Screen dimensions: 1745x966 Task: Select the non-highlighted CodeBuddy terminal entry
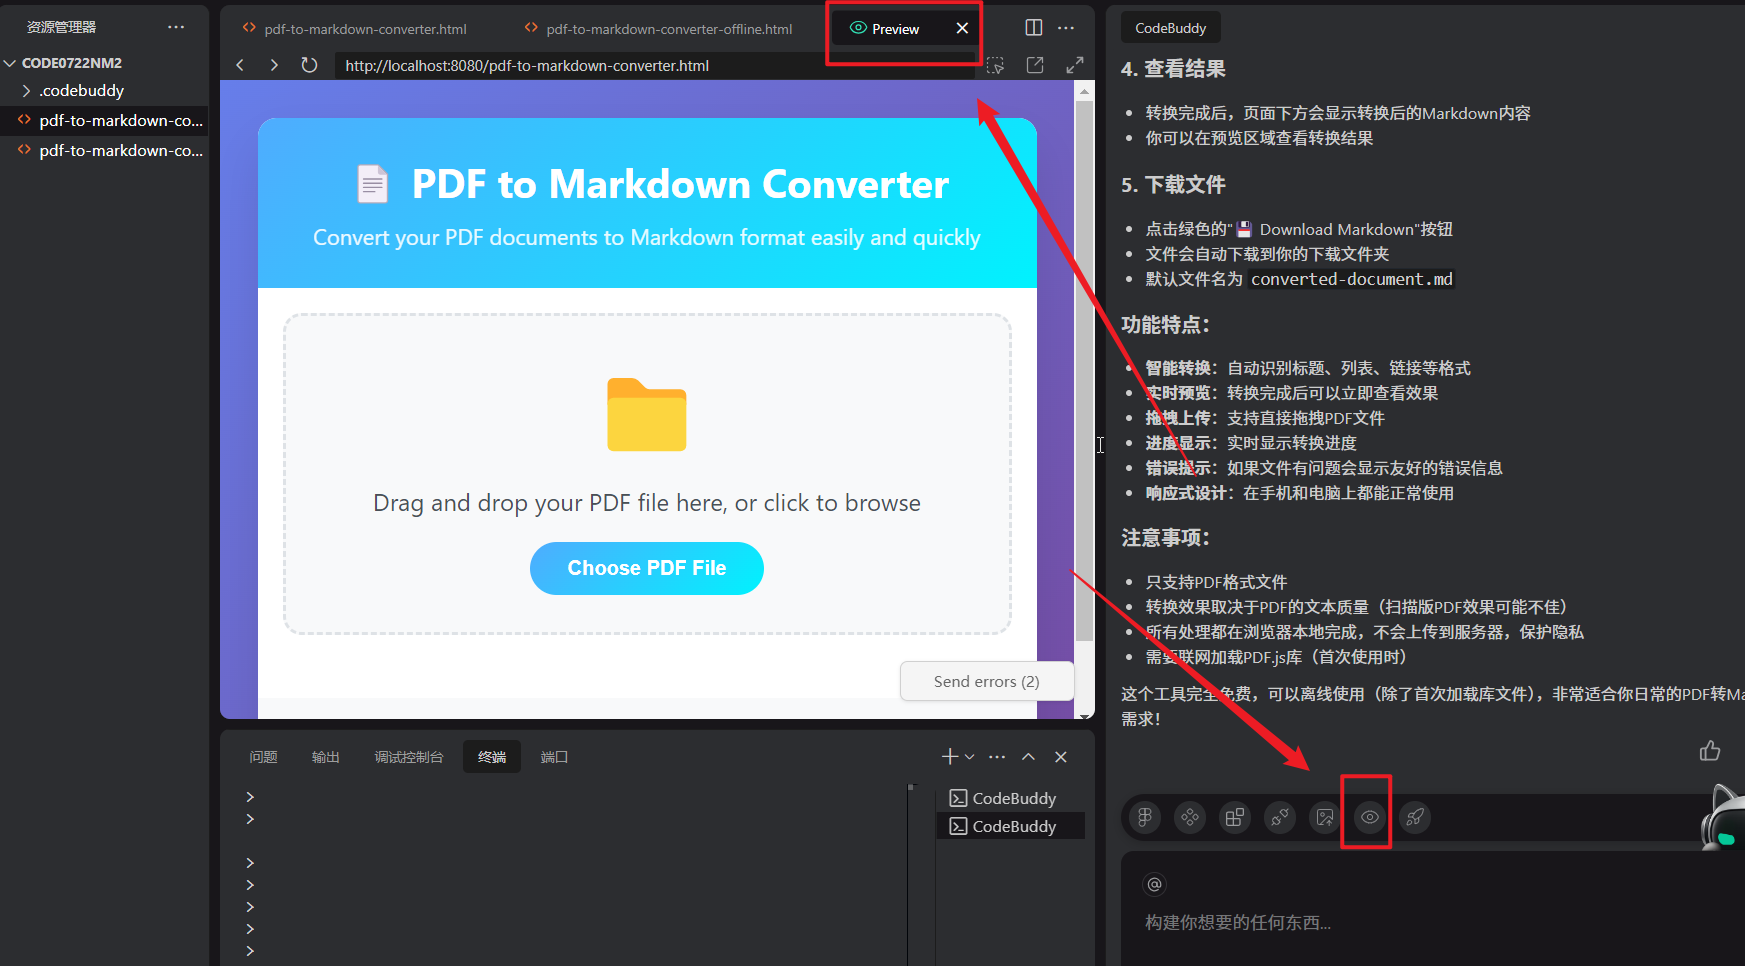(1011, 798)
